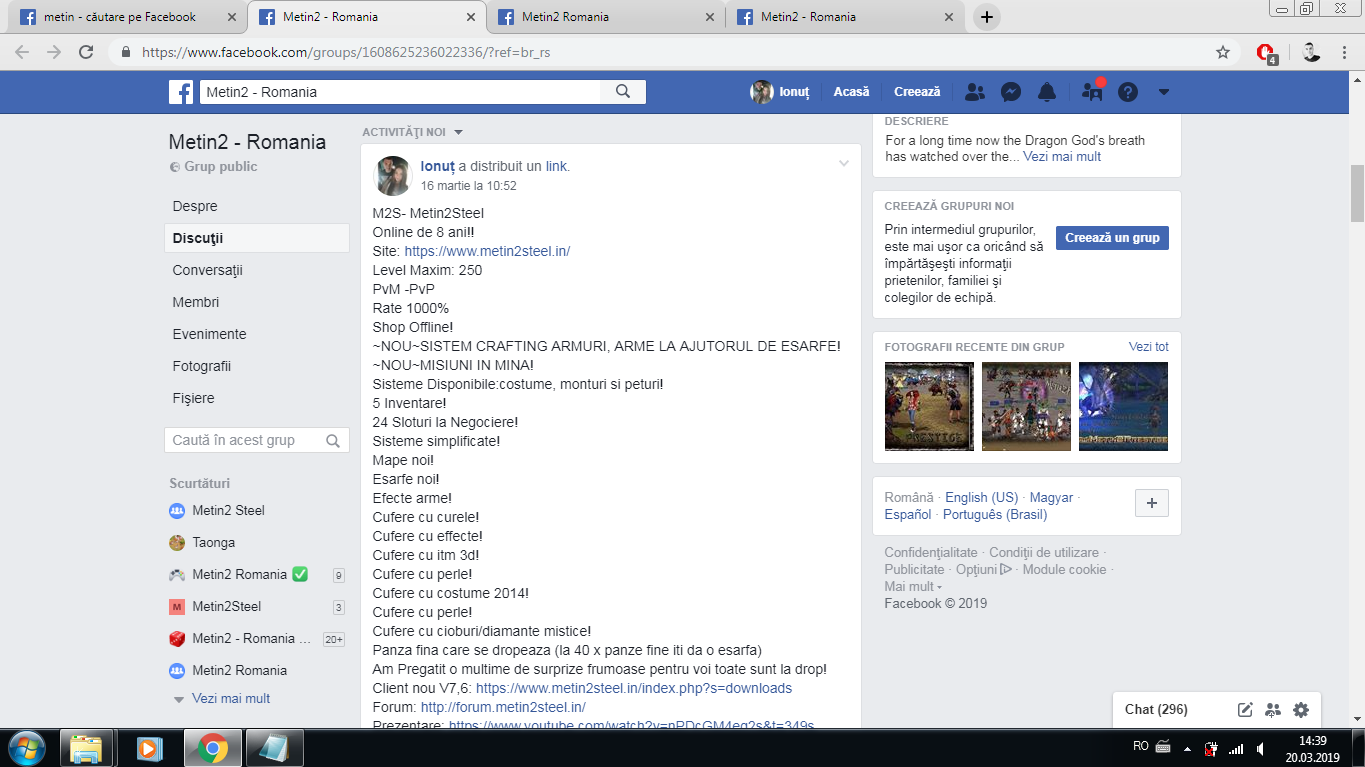
Task: Open groups notification icon with red badge
Action: (x=1093, y=92)
